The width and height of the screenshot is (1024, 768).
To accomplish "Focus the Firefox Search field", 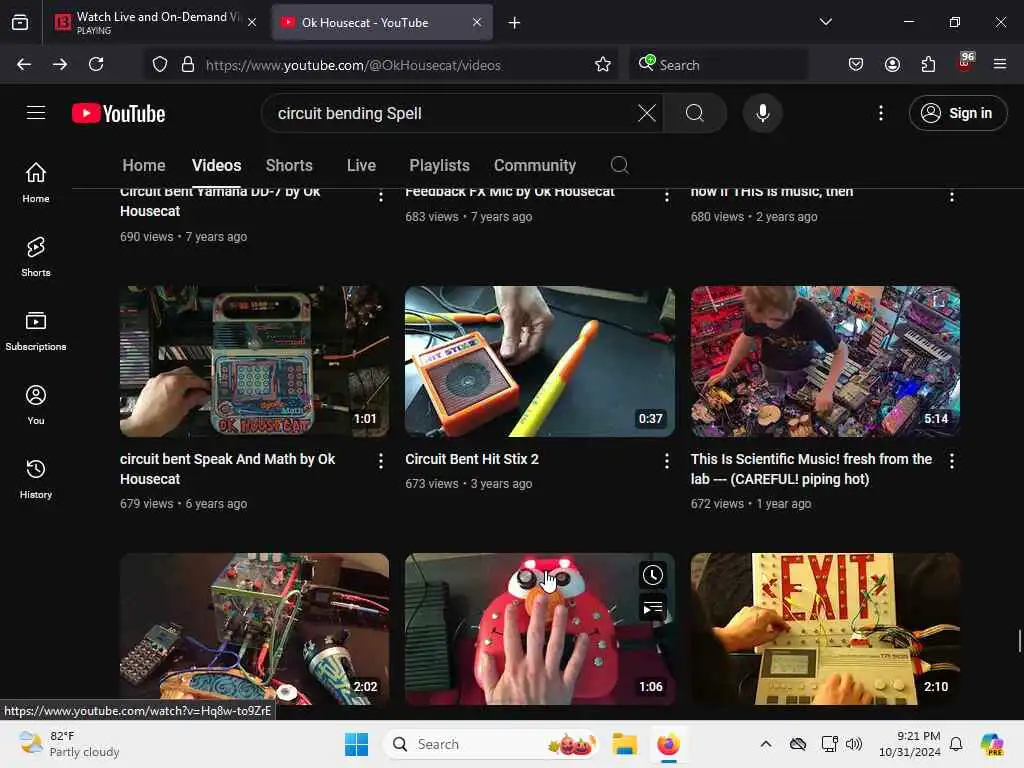I will pyautogui.click(x=718, y=65).
